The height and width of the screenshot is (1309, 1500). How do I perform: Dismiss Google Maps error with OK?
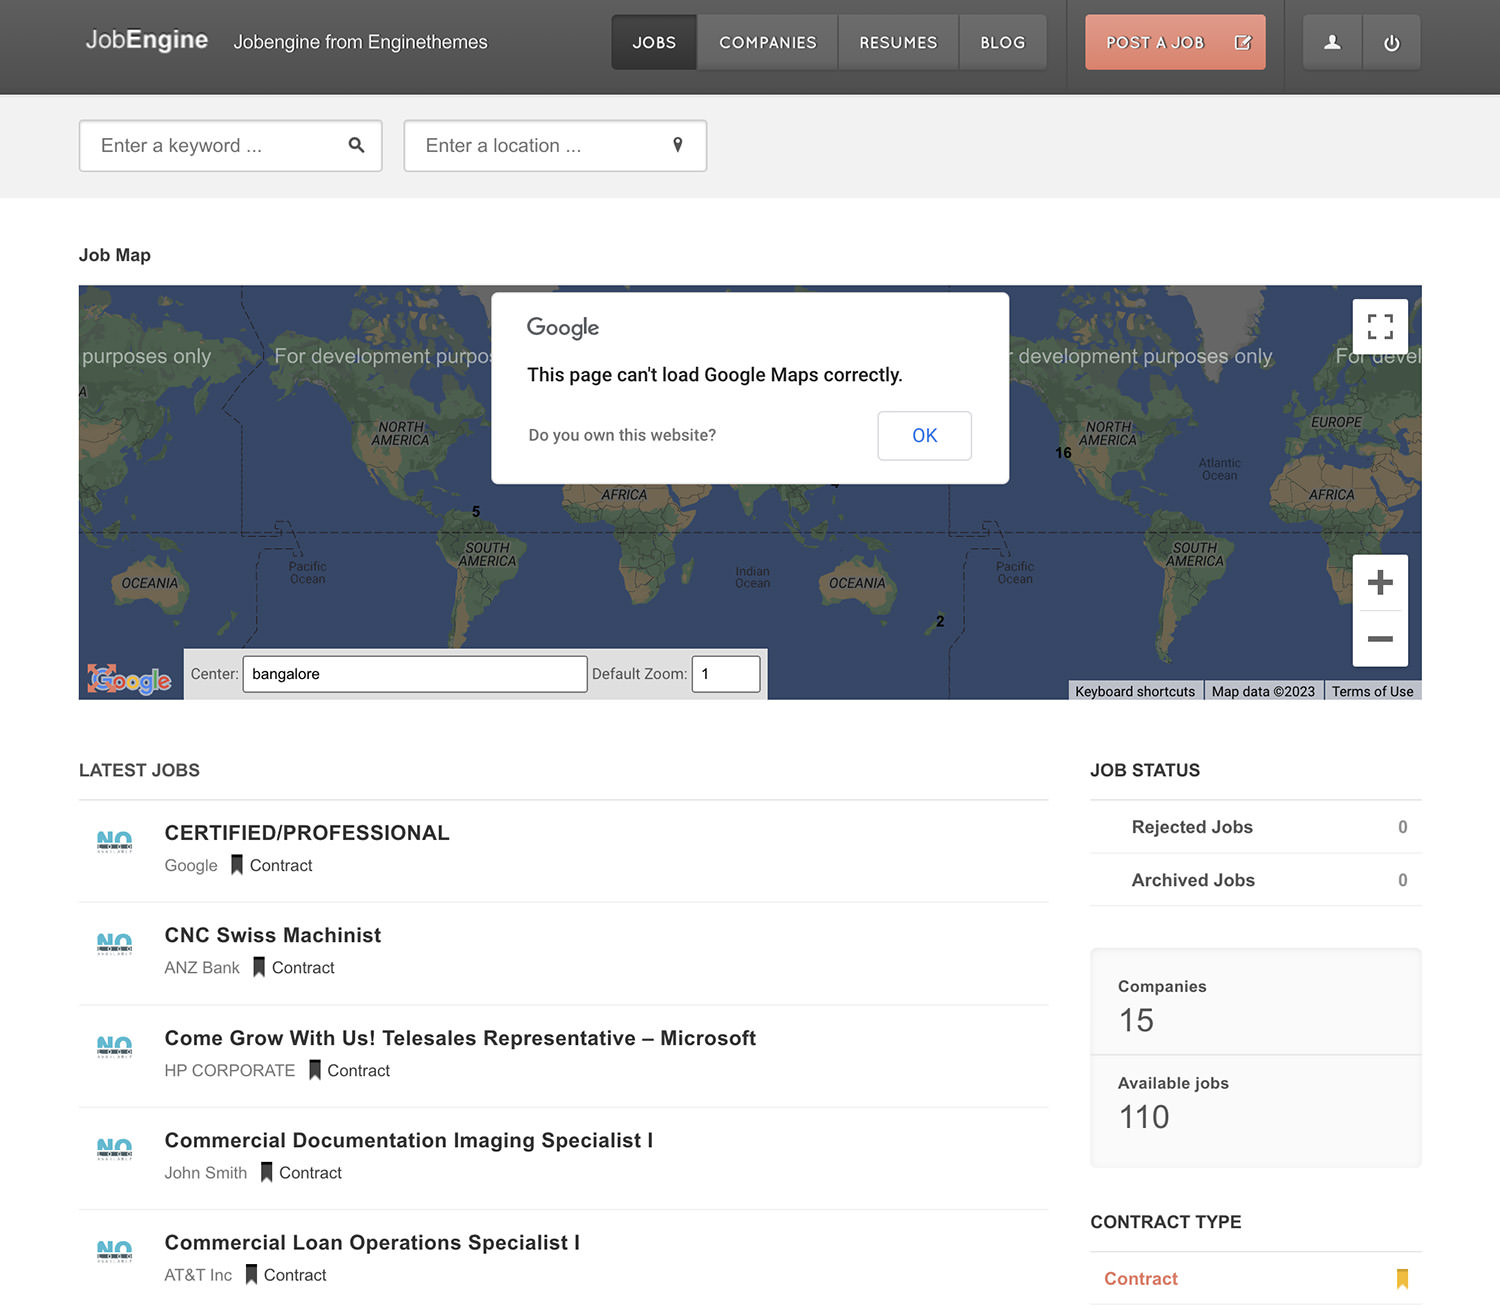[x=925, y=435]
